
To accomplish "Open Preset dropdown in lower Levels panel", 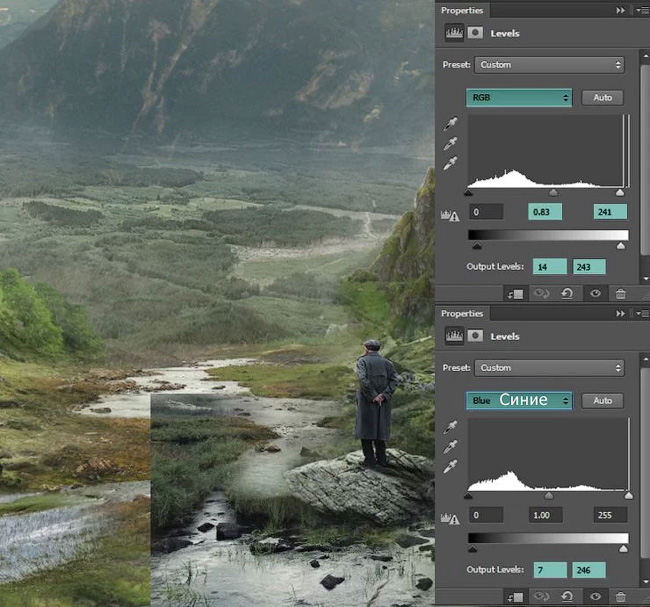I will (x=549, y=368).
